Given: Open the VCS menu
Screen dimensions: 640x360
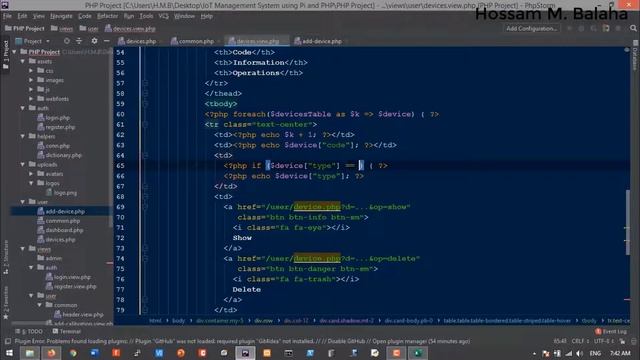Looking at the screenshot, I should tap(164, 16).
